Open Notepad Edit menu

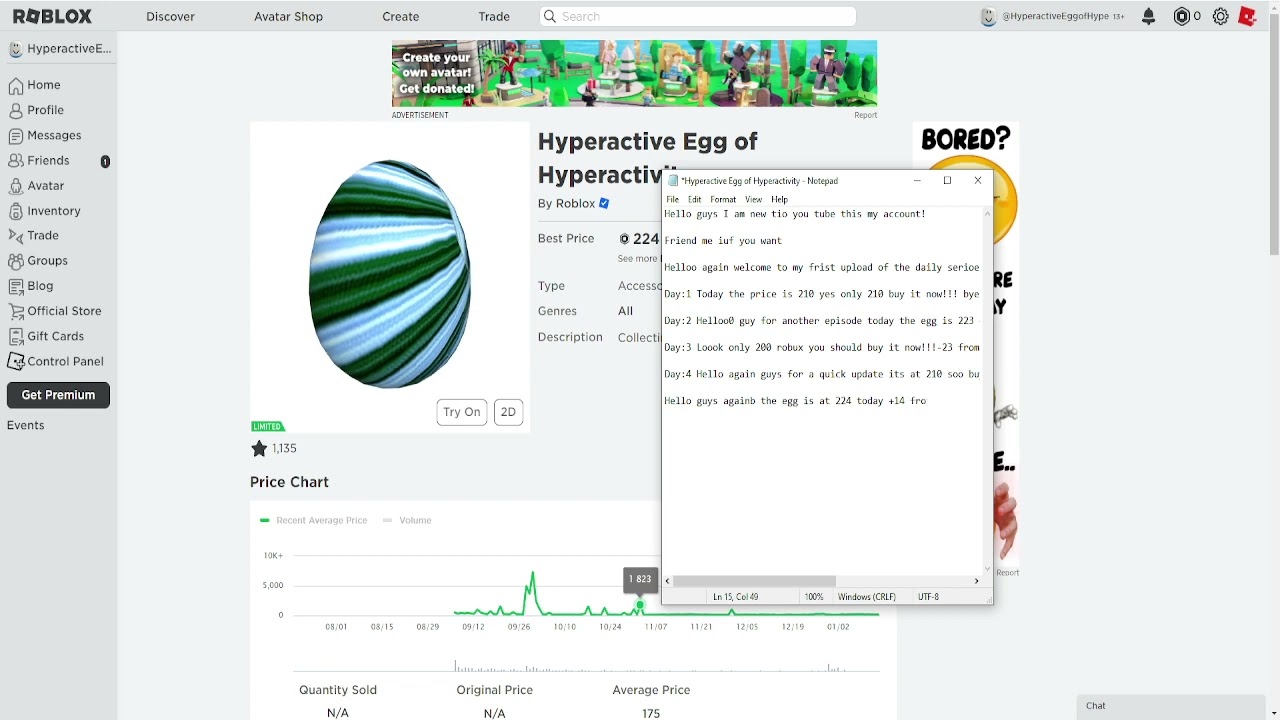(x=695, y=199)
